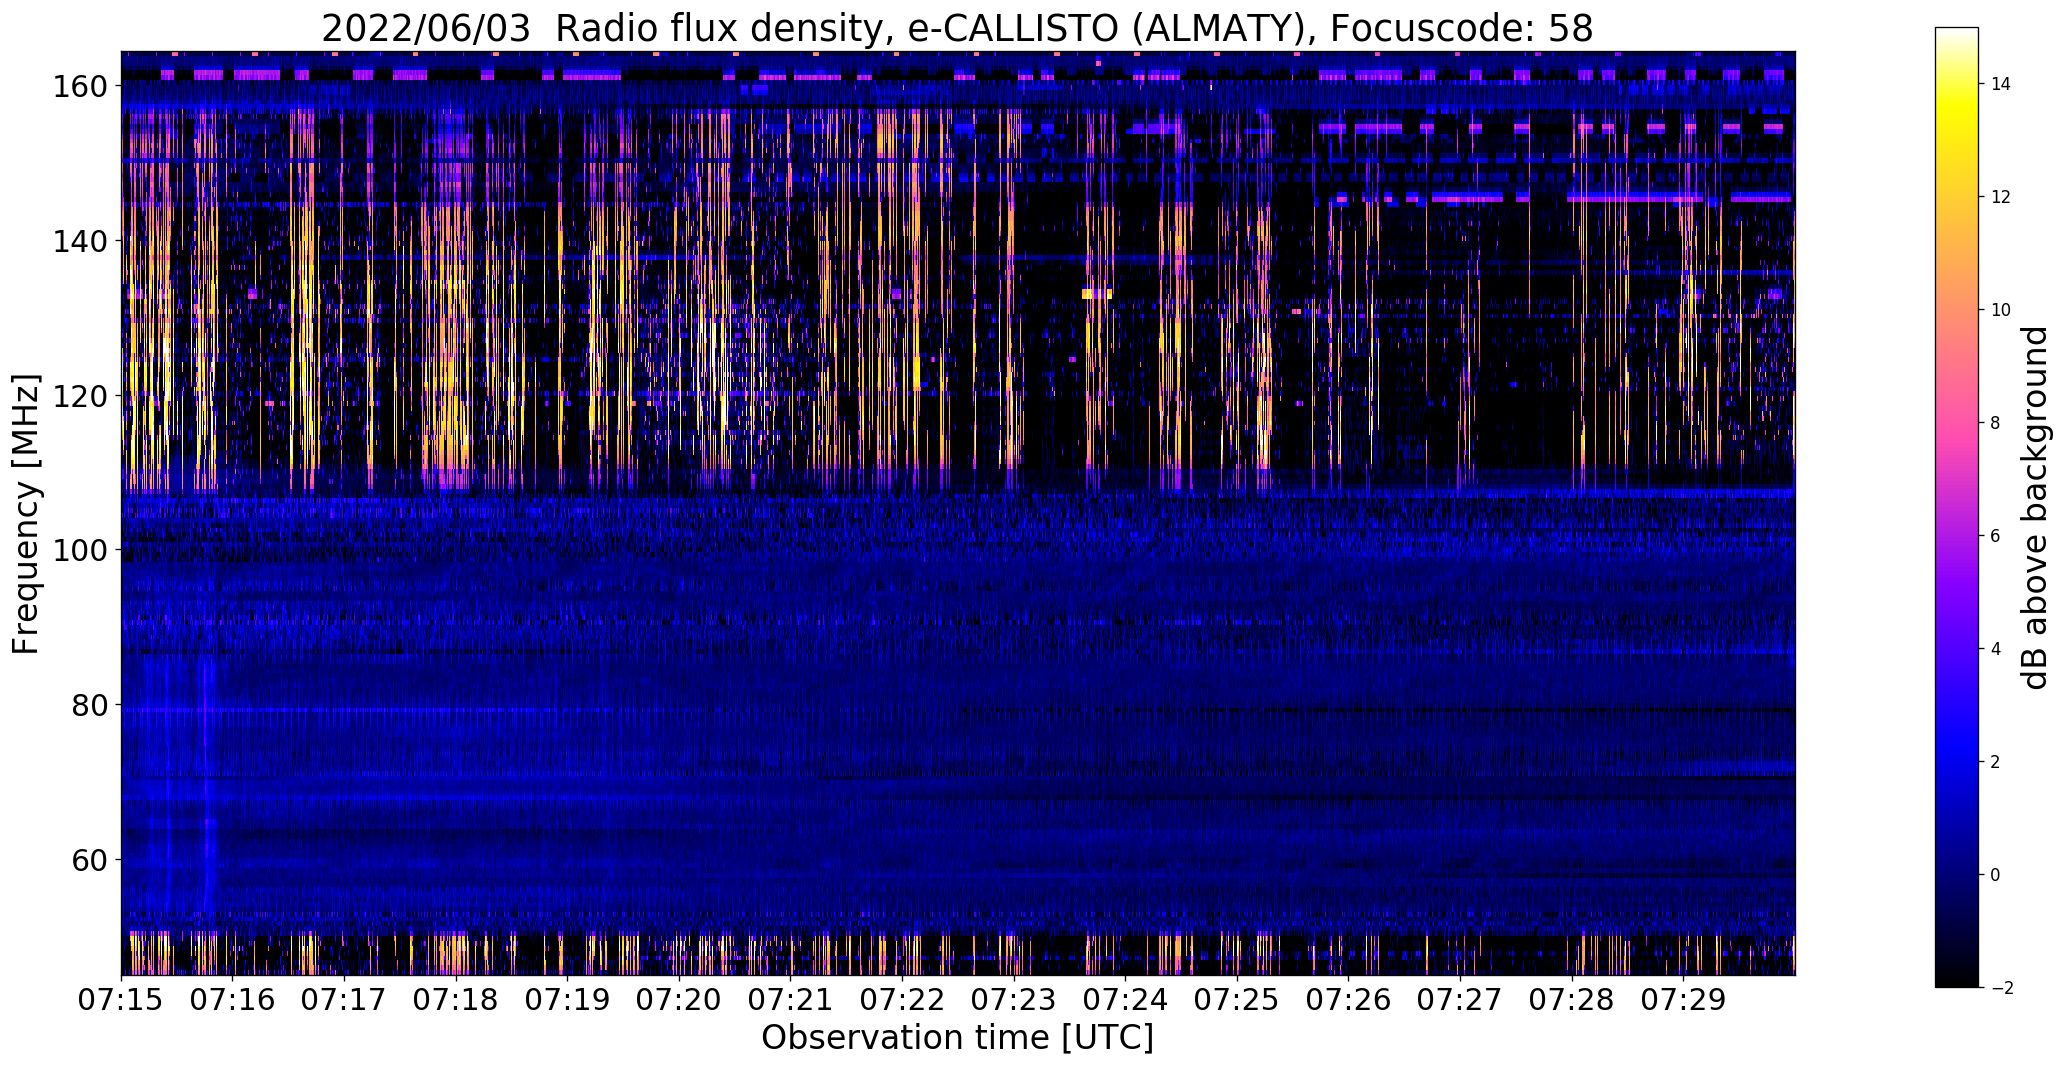Click the 07:26 time tick label
The width and height of the screenshot is (2066, 1067).
(x=1348, y=1000)
